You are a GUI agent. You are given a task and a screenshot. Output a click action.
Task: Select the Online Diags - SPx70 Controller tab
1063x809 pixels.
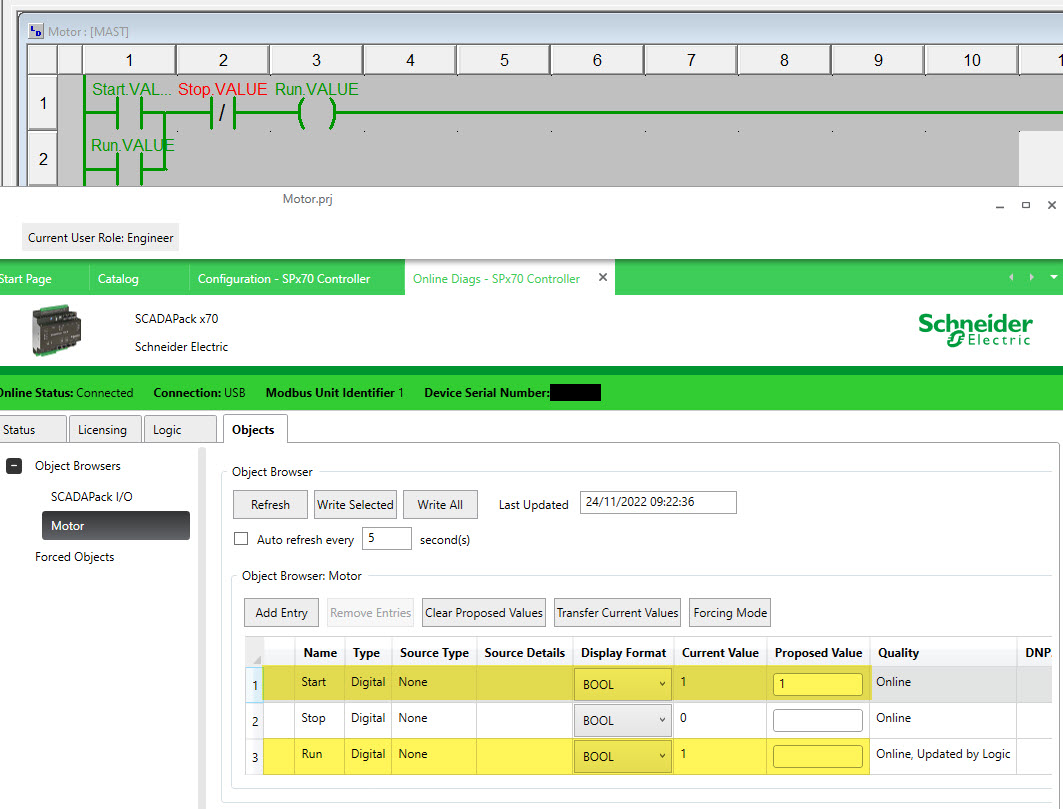[x=496, y=279]
